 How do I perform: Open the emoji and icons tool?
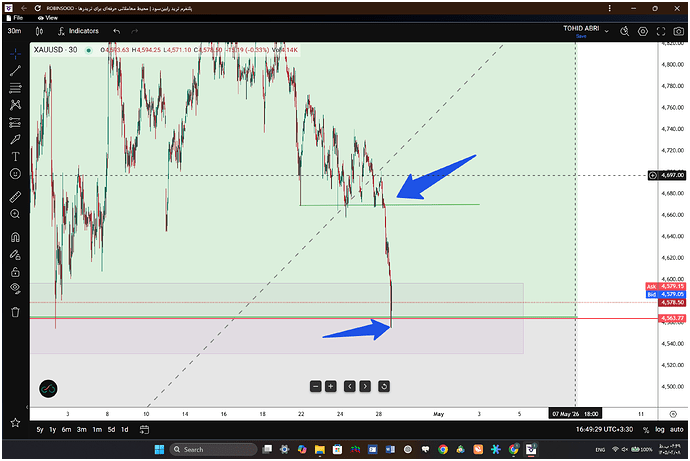[15, 174]
